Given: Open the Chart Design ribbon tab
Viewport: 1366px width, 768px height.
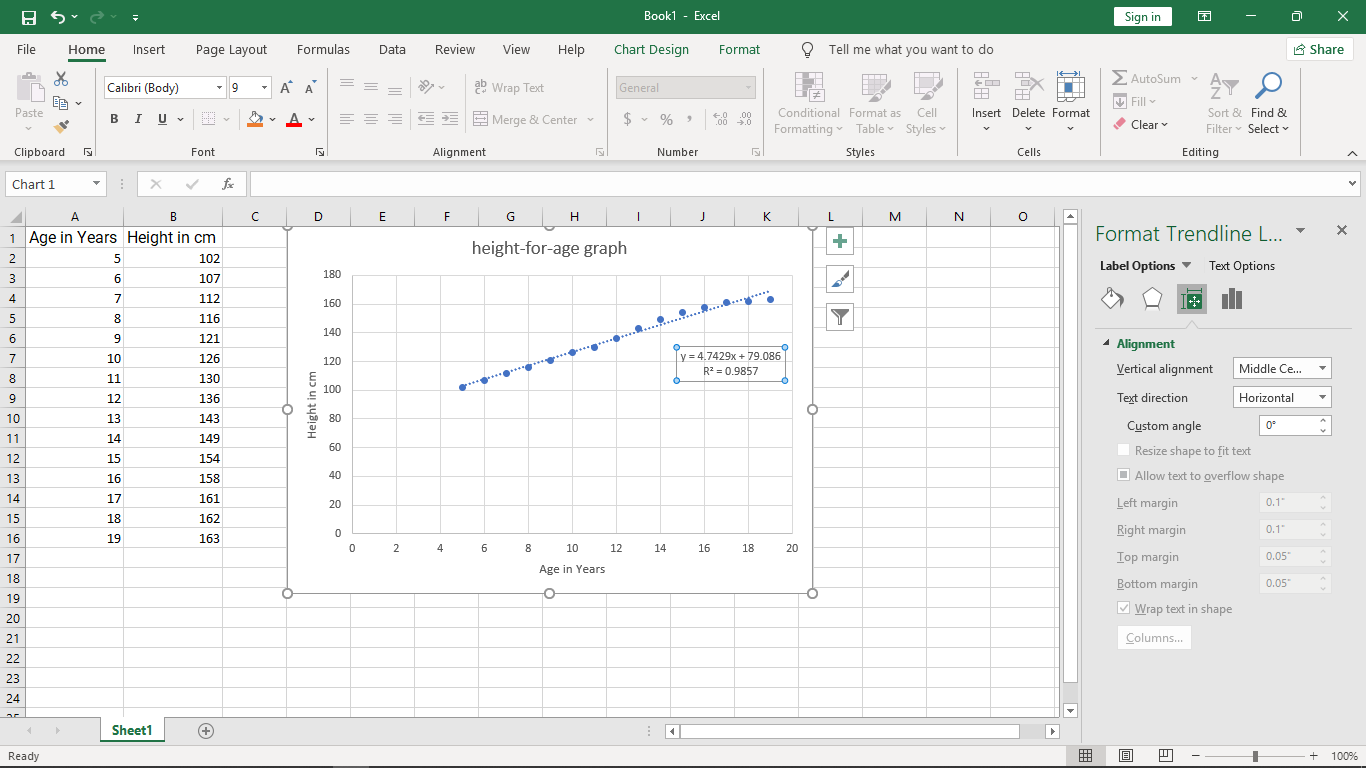Looking at the screenshot, I should (x=651, y=49).
